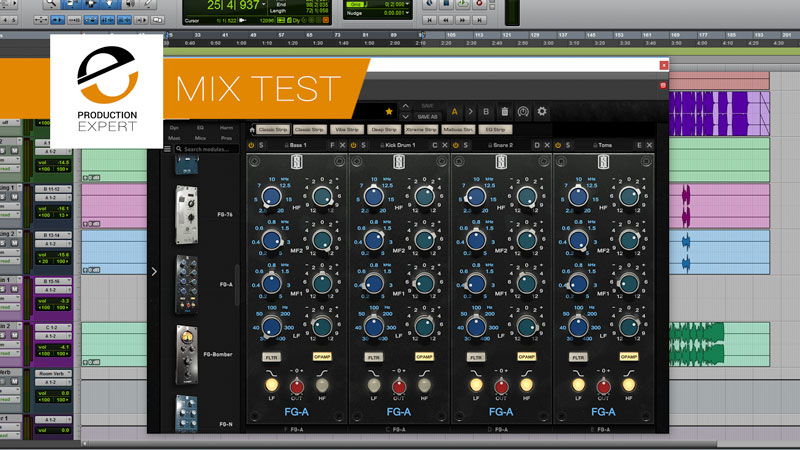Select the Vibe Strip preset tab

[x=347, y=130]
